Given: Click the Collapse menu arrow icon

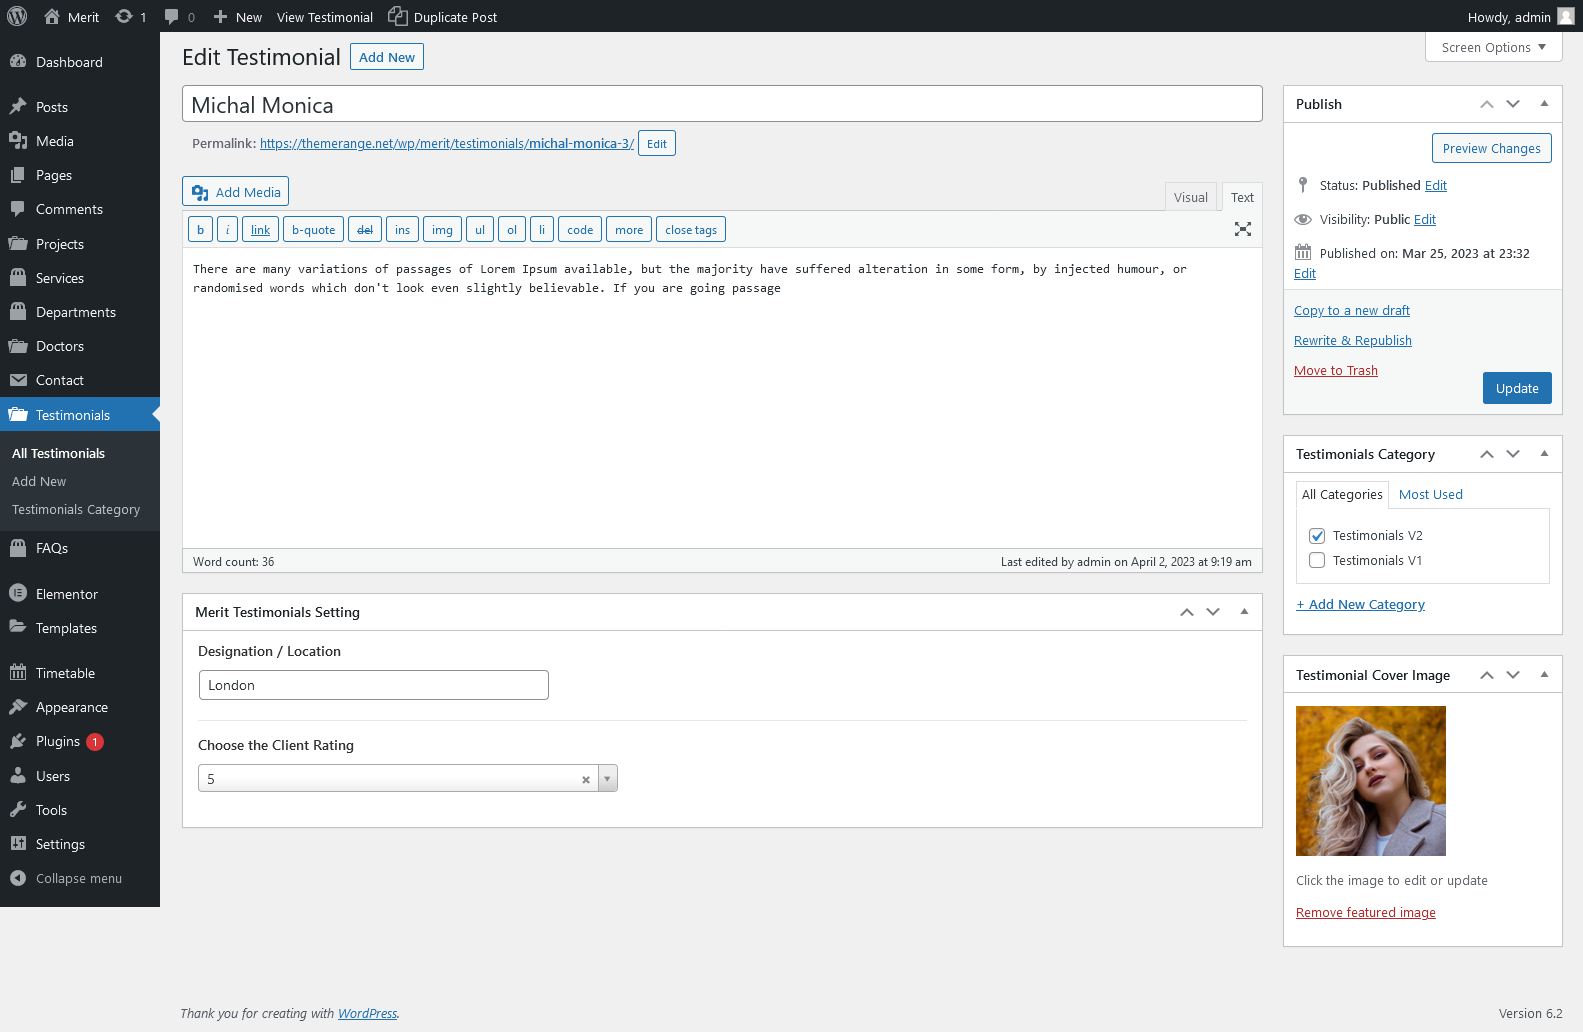Looking at the screenshot, I should (18, 878).
